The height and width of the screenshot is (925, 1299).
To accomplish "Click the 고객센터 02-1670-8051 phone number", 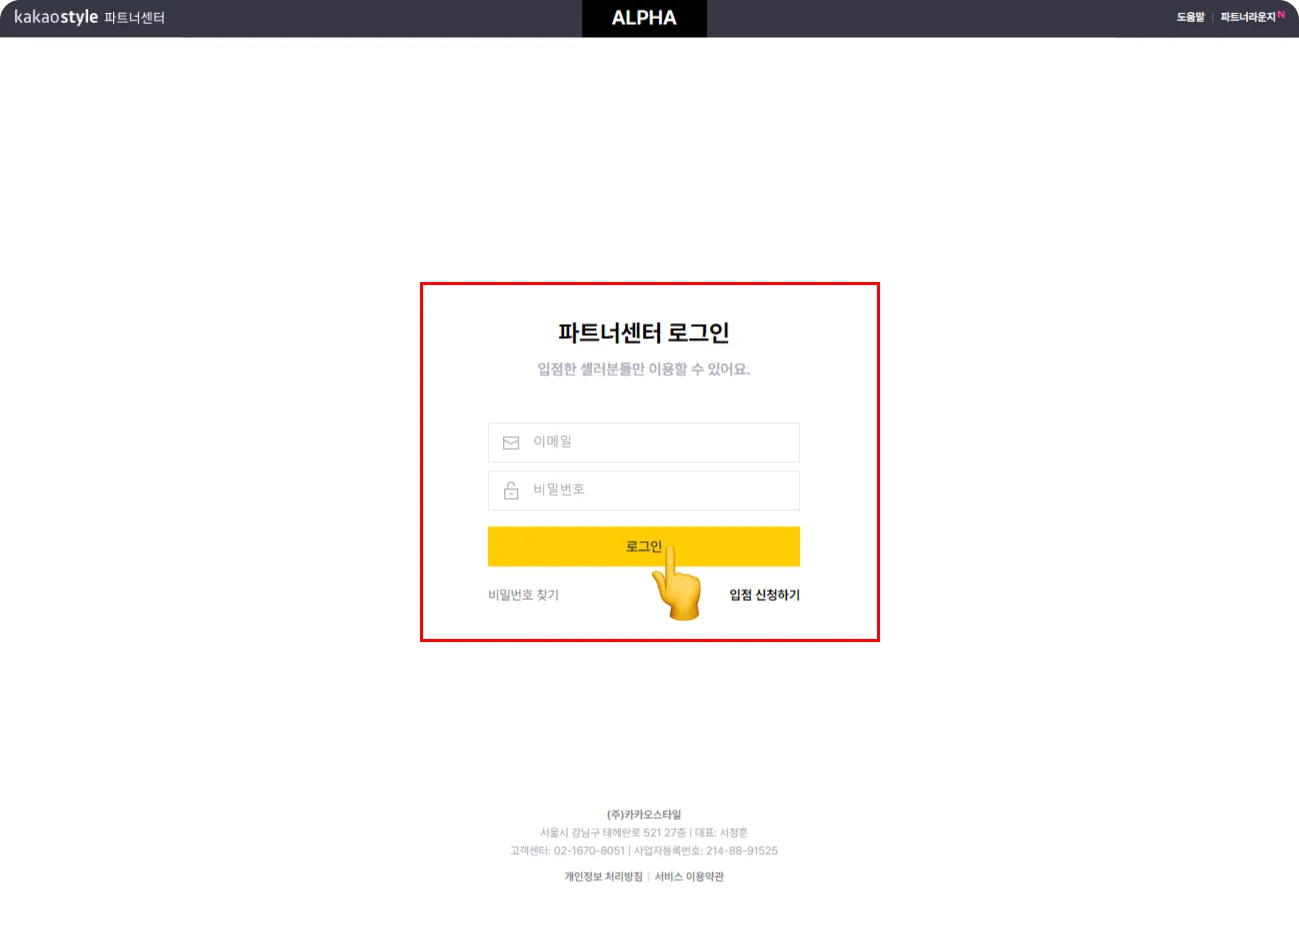I will click(x=567, y=851).
